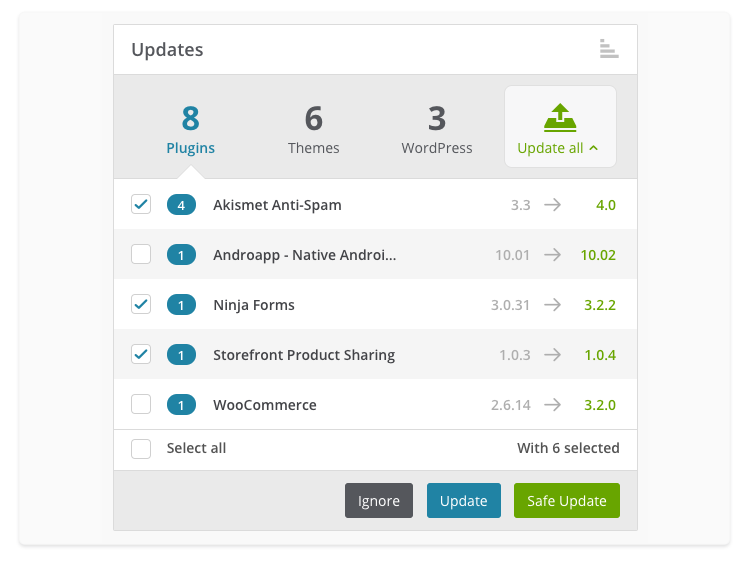Click the arrow icon in the WooCommerce row

tap(552, 405)
